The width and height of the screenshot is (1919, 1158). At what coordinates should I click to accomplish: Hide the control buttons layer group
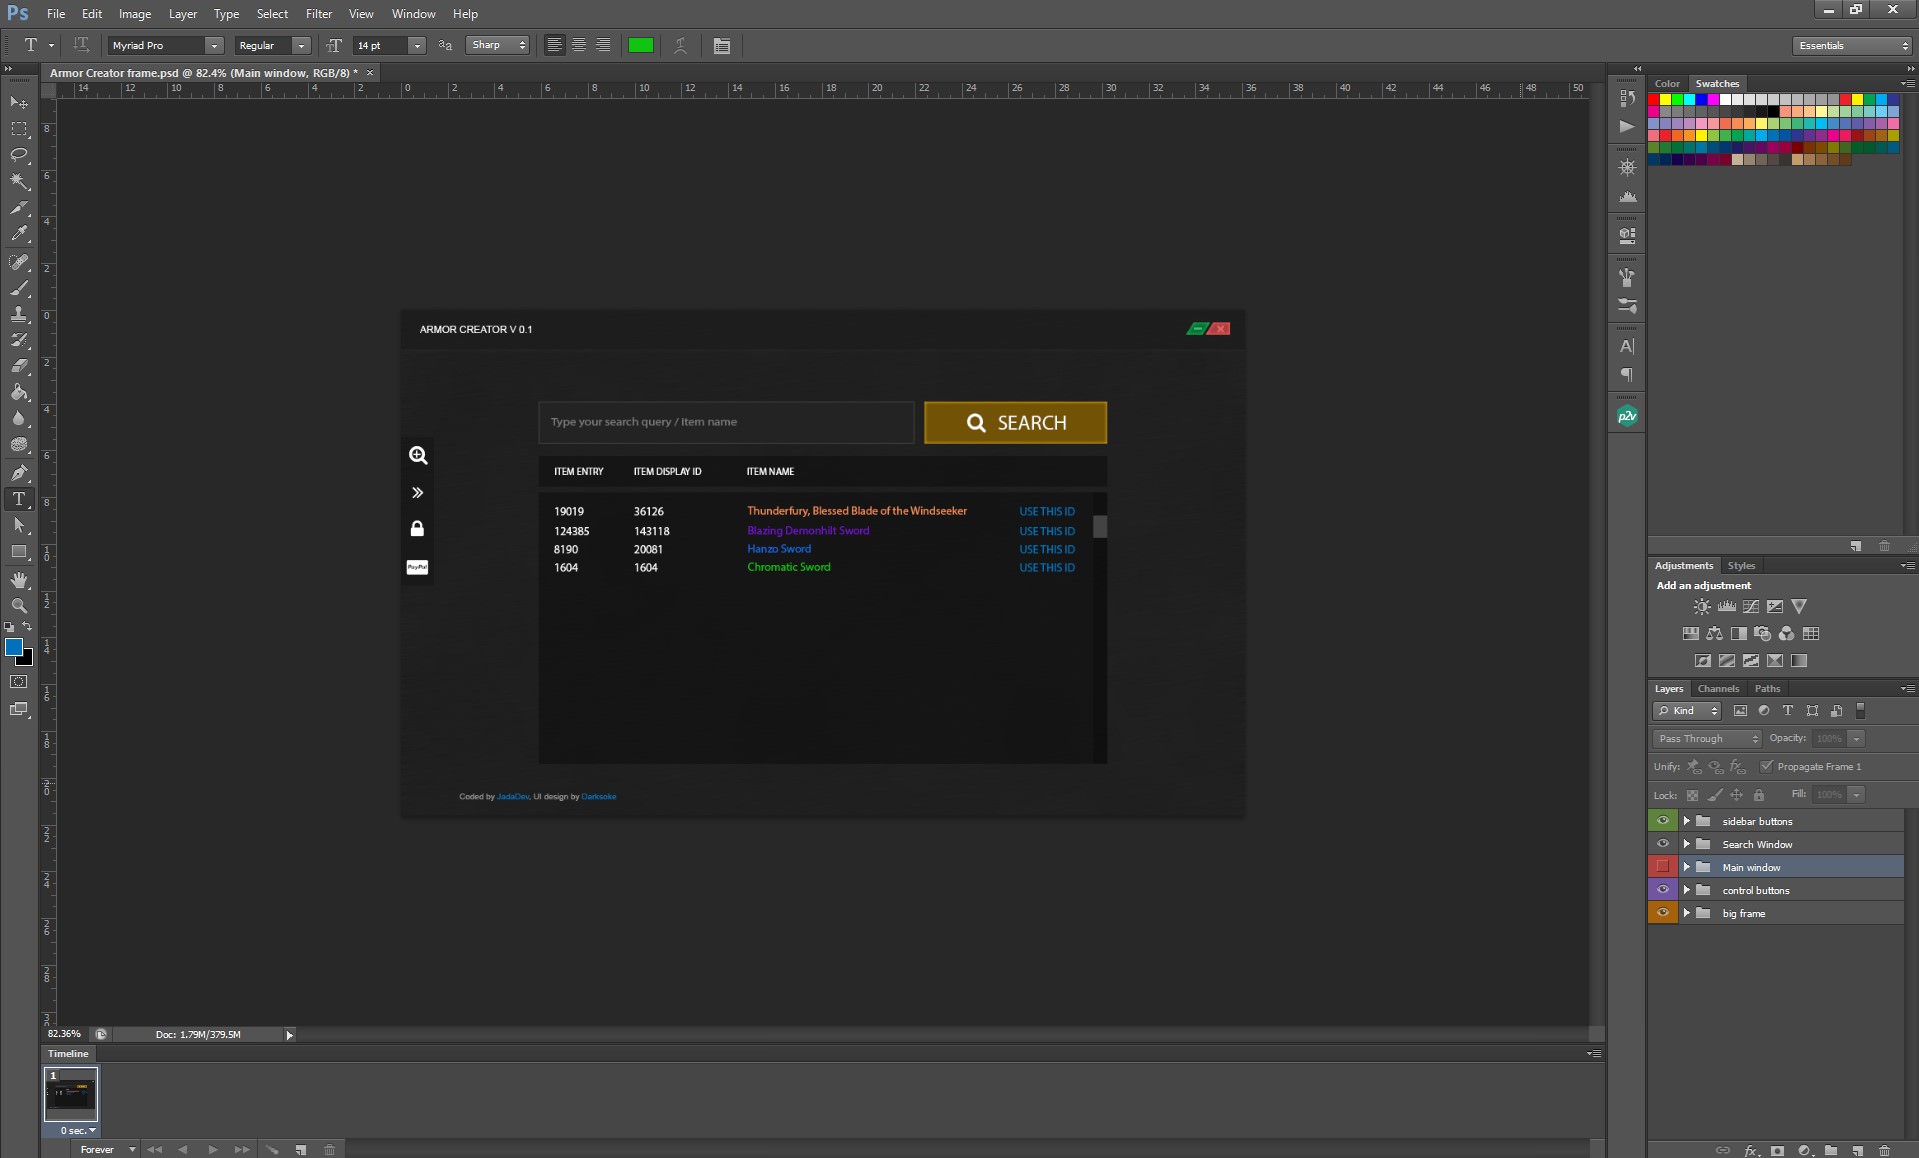point(1663,890)
